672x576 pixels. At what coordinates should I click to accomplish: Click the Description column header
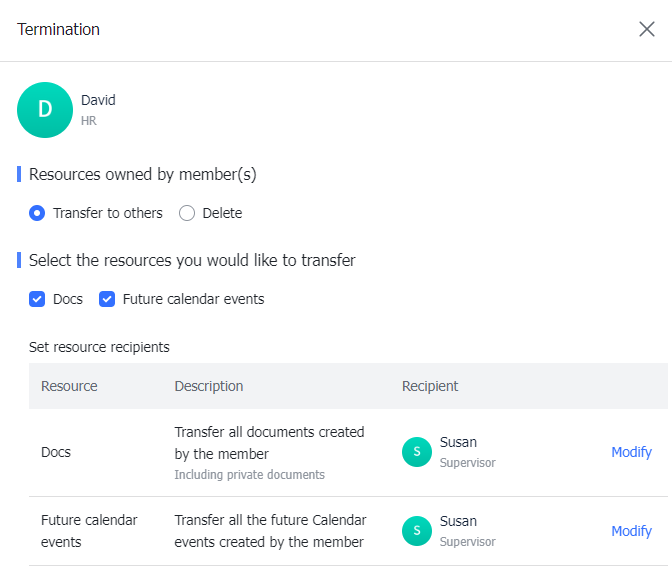209,386
